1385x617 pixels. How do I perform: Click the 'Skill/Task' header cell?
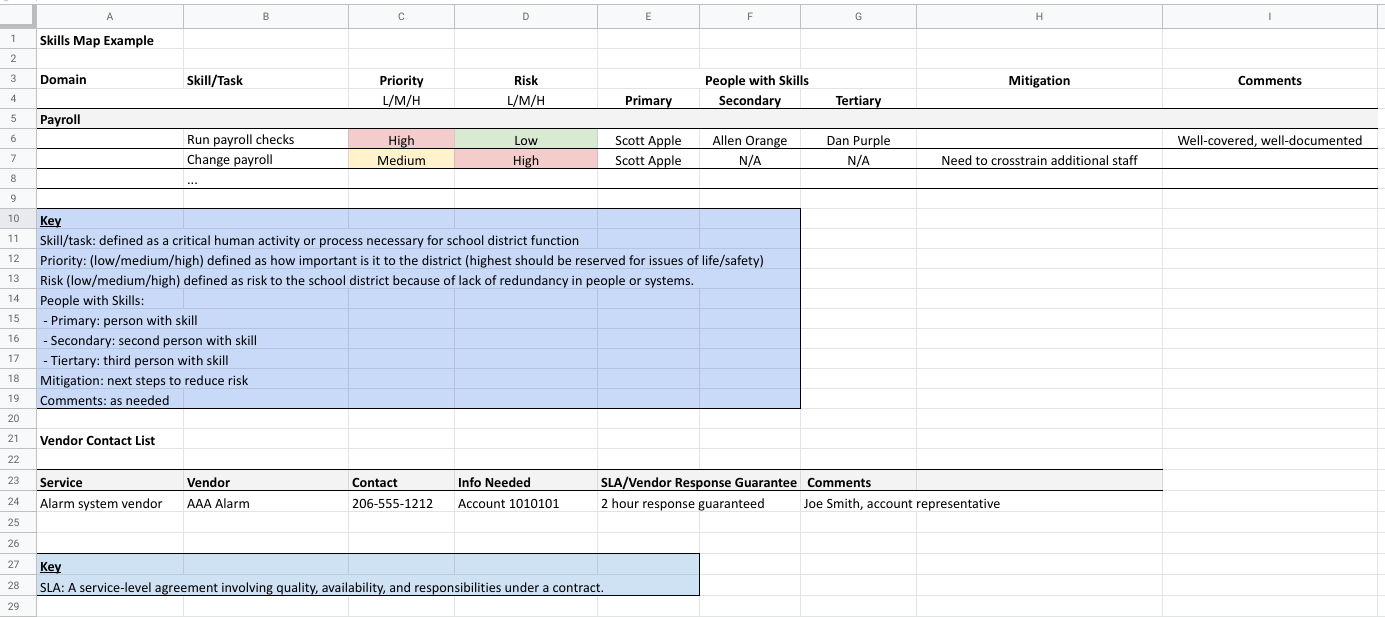point(266,80)
